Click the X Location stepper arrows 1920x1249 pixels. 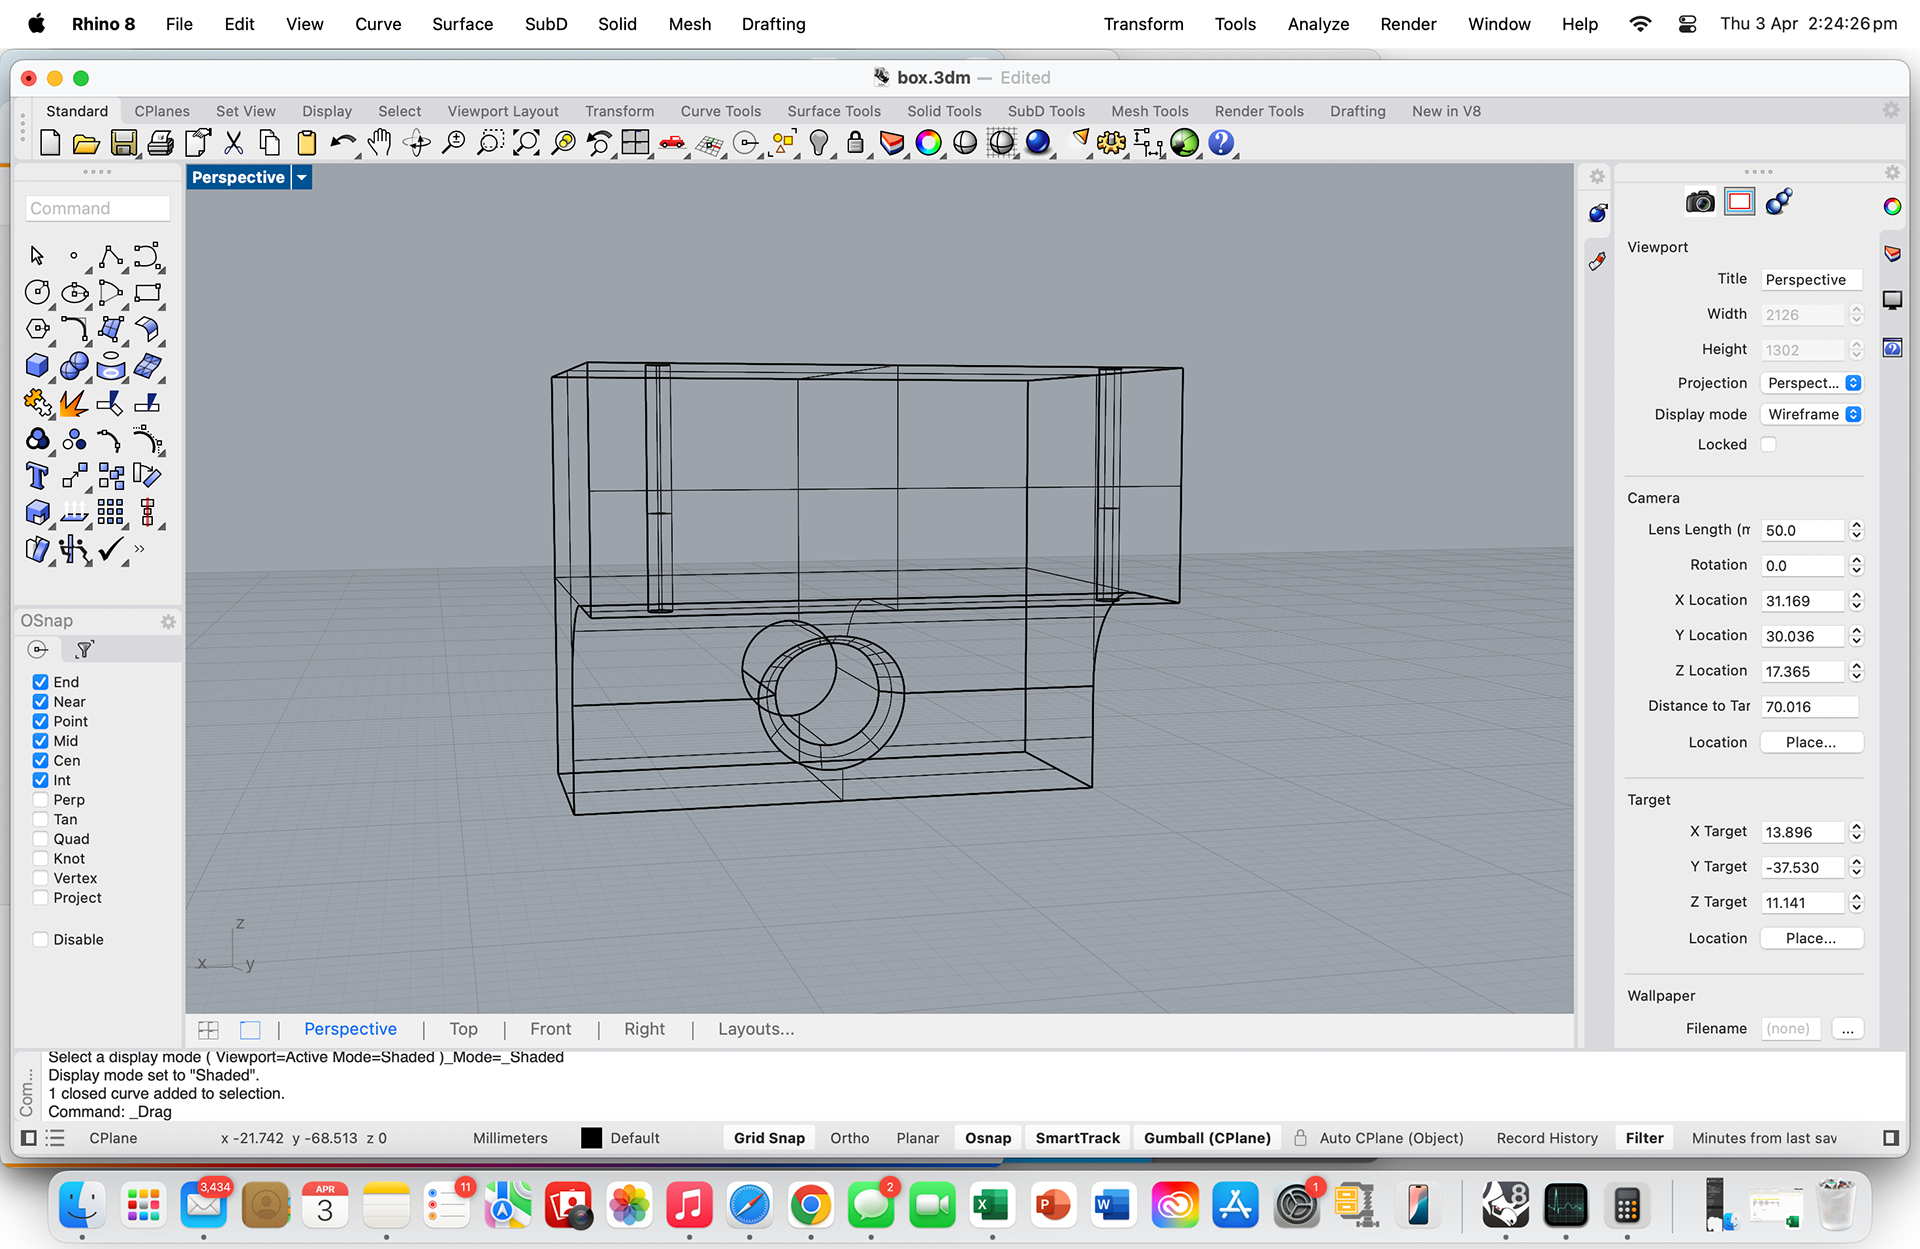click(x=1856, y=600)
